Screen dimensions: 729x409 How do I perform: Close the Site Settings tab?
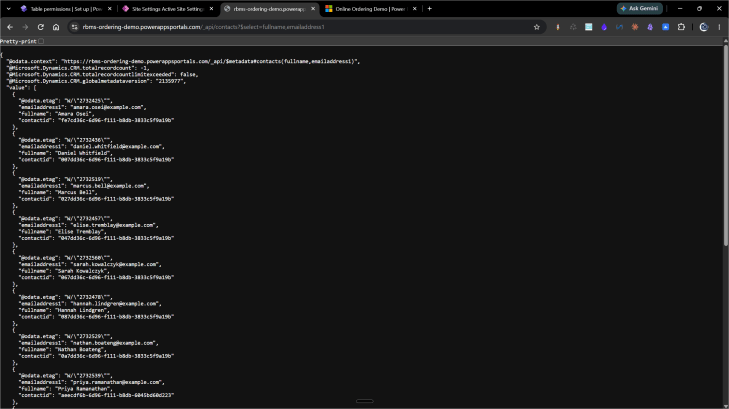coord(212,9)
